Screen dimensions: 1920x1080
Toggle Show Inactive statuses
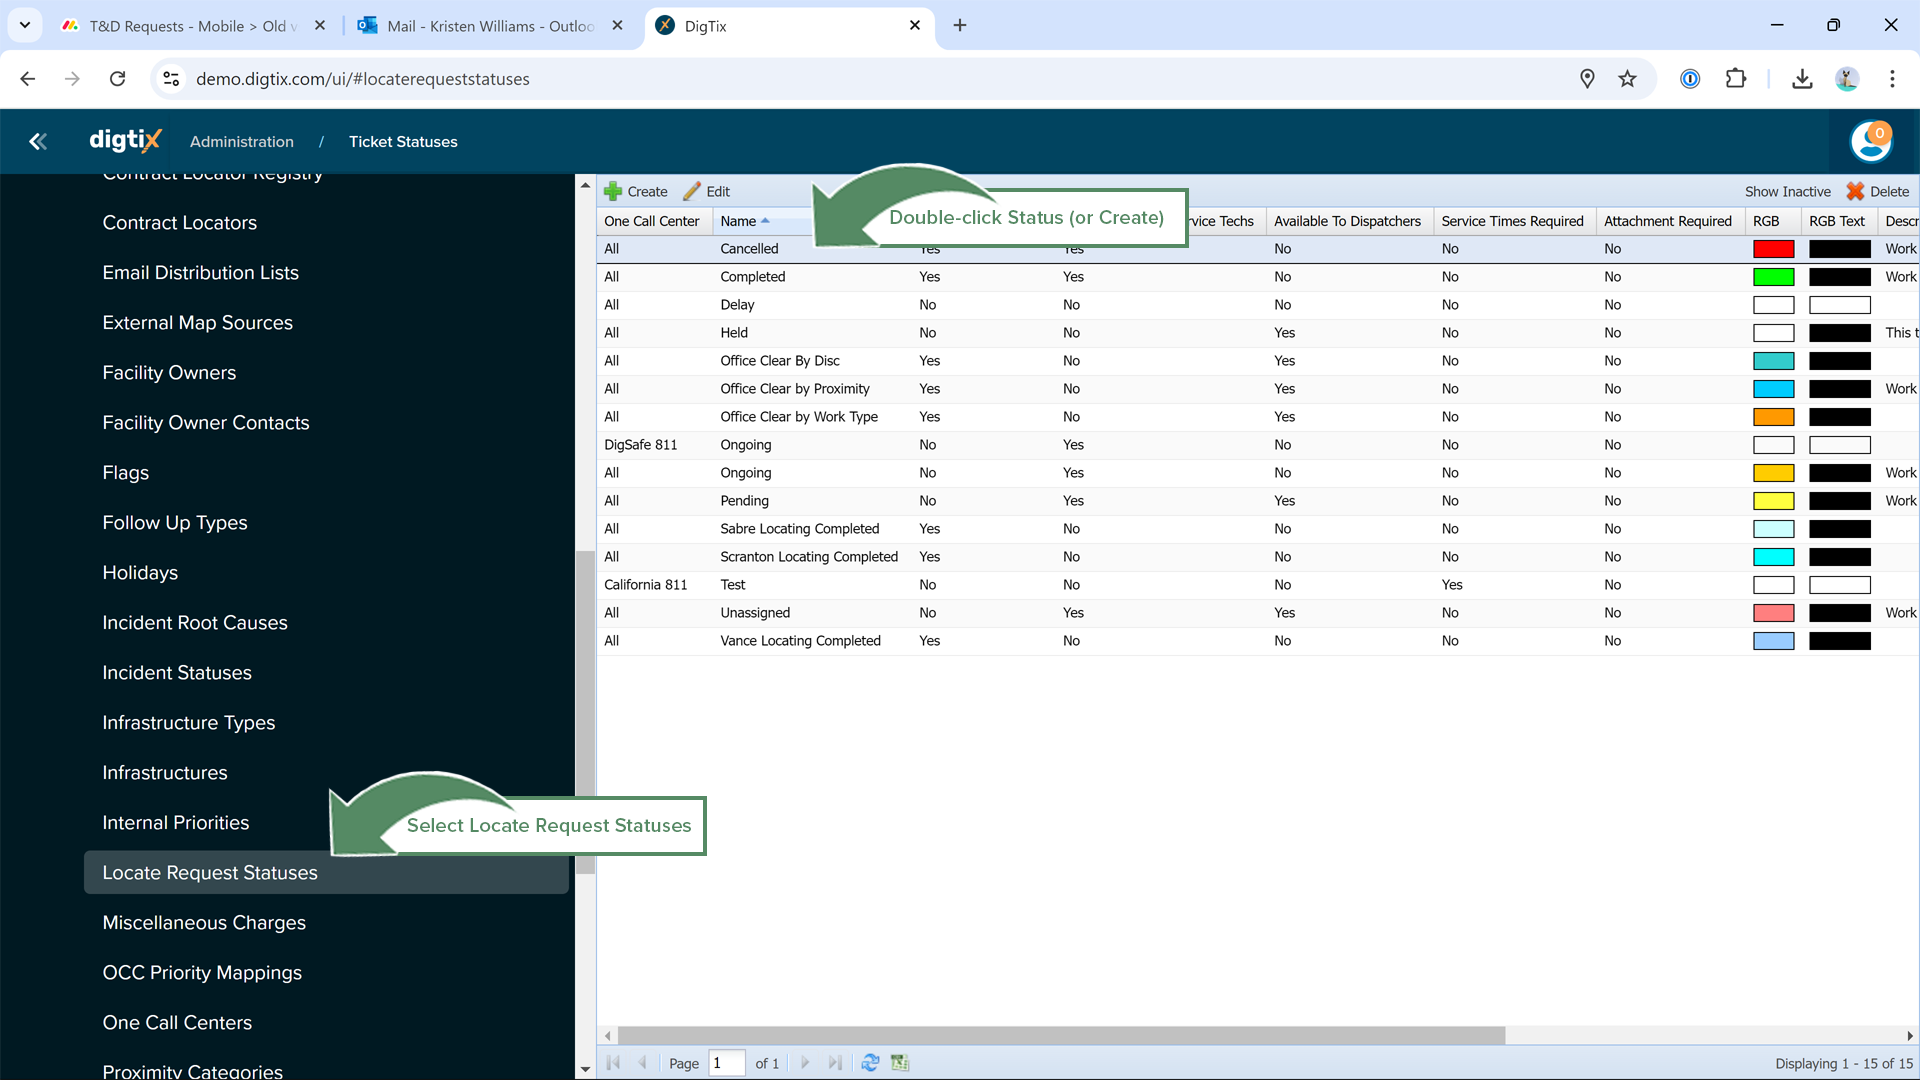[1787, 191]
